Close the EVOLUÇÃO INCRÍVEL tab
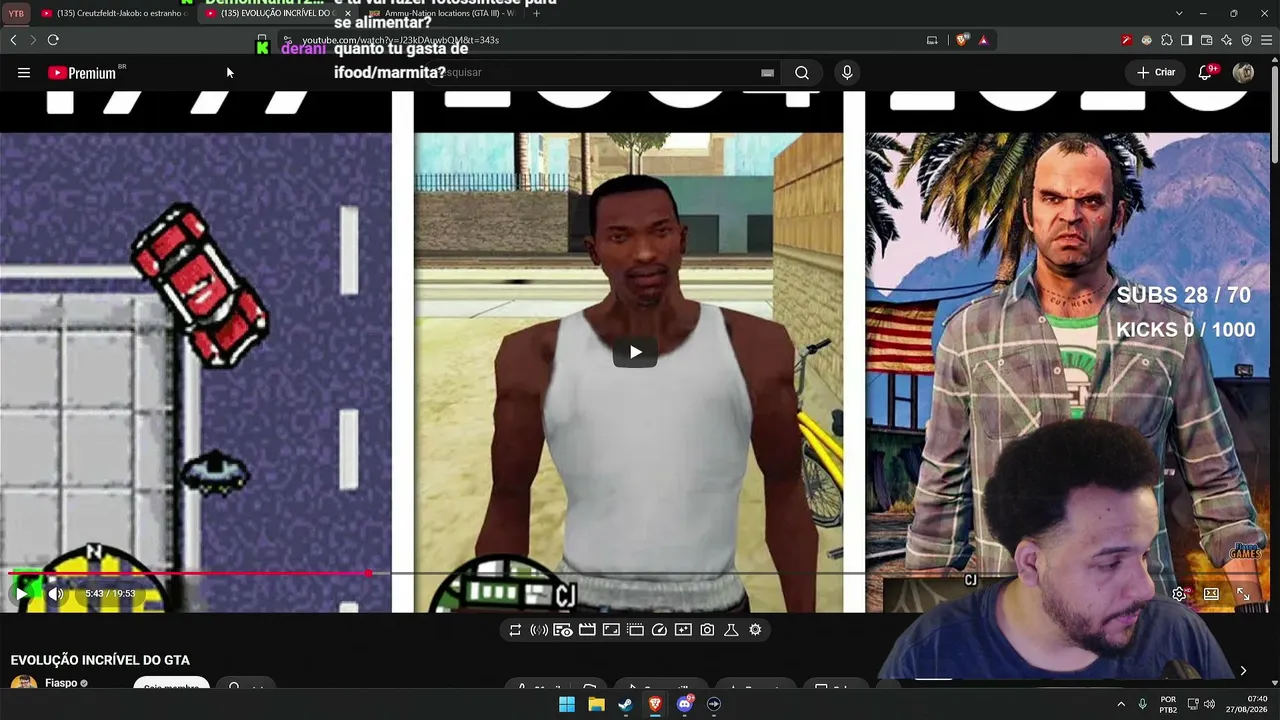The height and width of the screenshot is (720, 1280). pos(348,13)
